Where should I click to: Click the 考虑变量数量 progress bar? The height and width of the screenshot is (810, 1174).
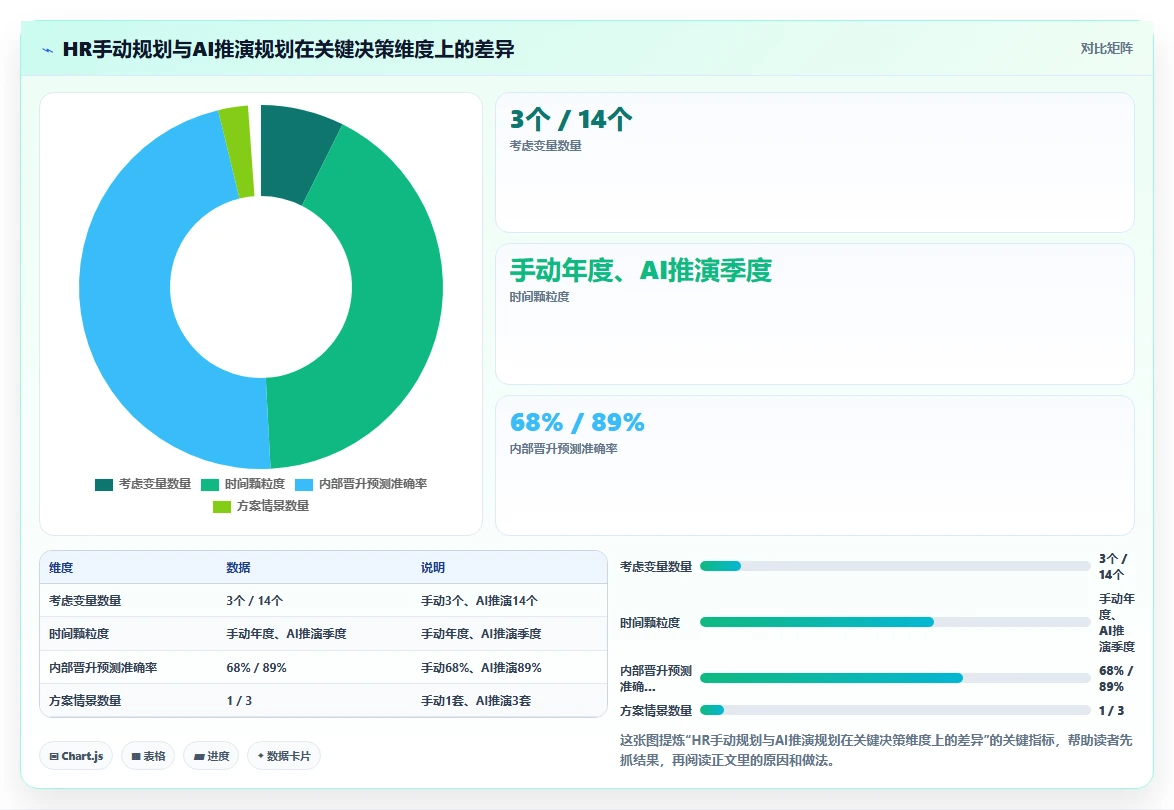pyautogui.click(x=895, y=567)
